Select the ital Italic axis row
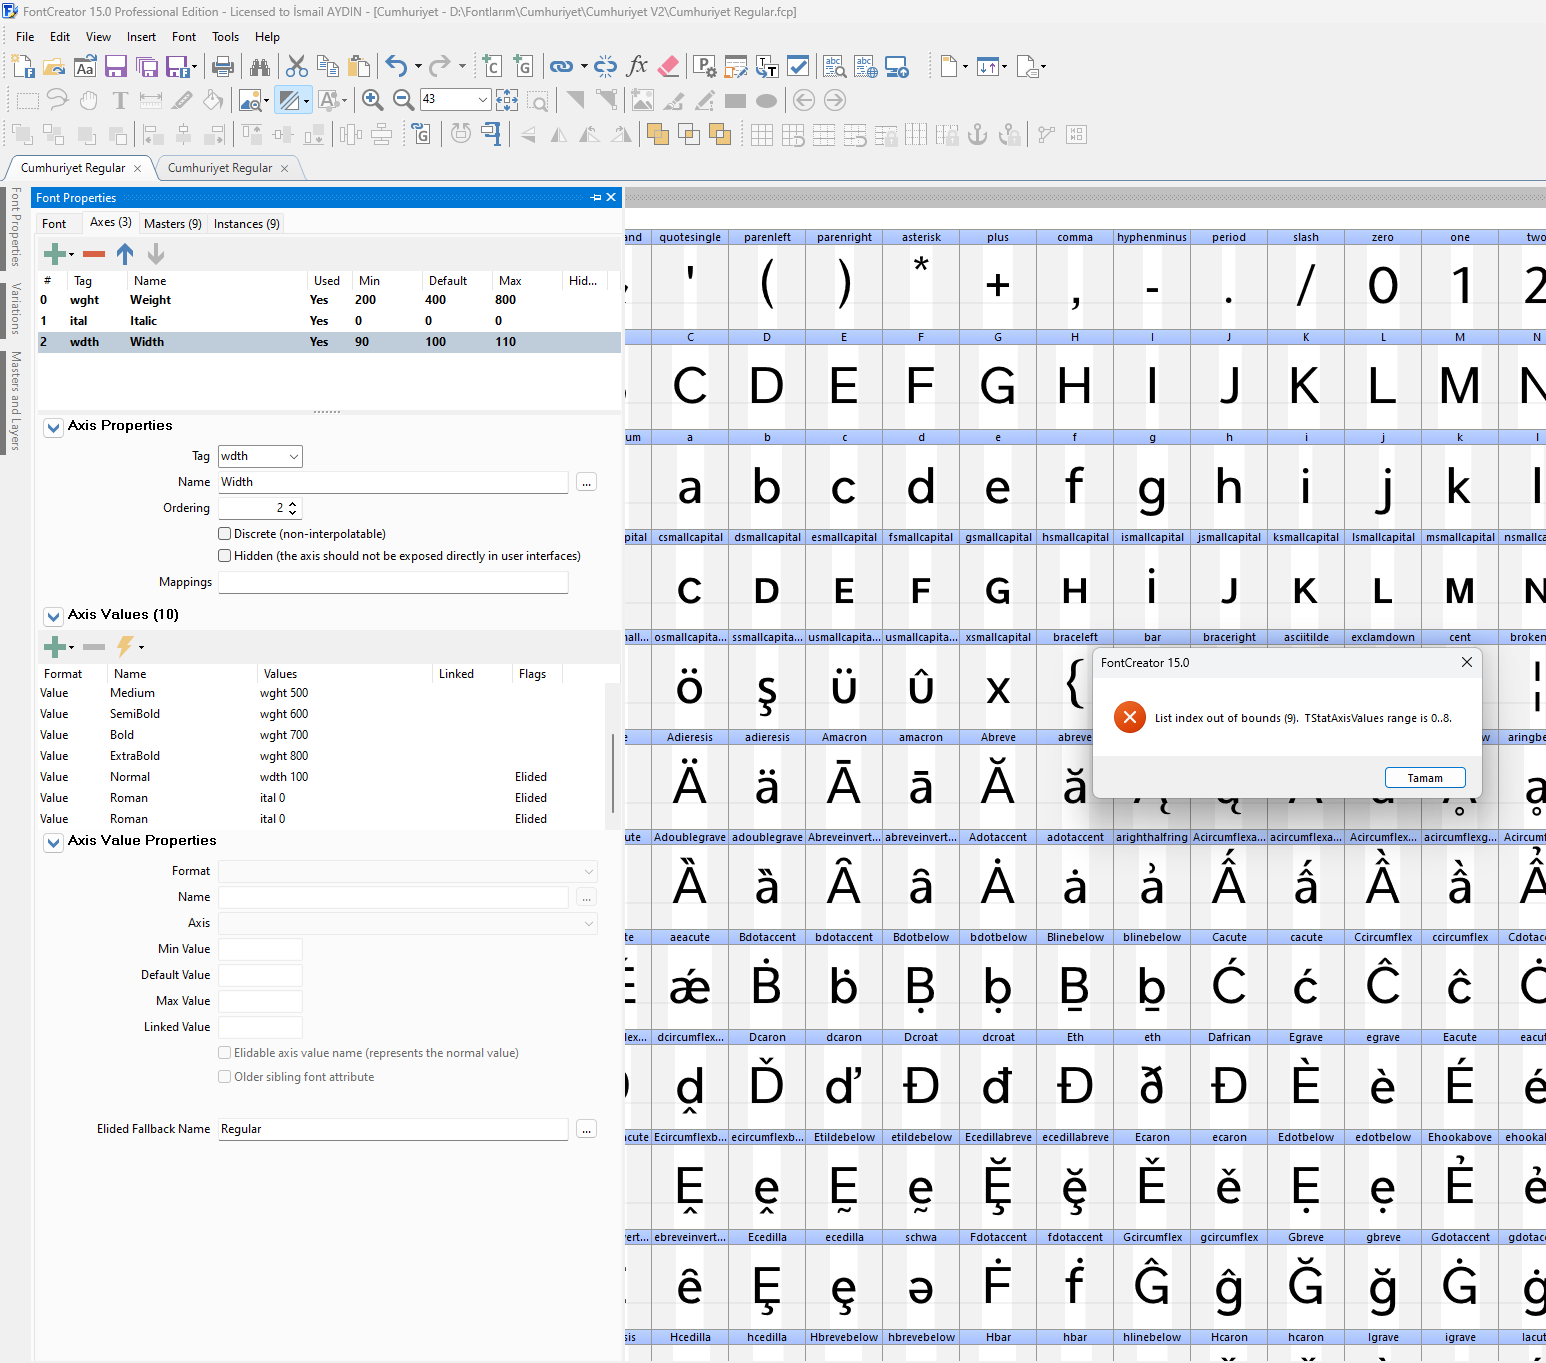 coord(329,321)
